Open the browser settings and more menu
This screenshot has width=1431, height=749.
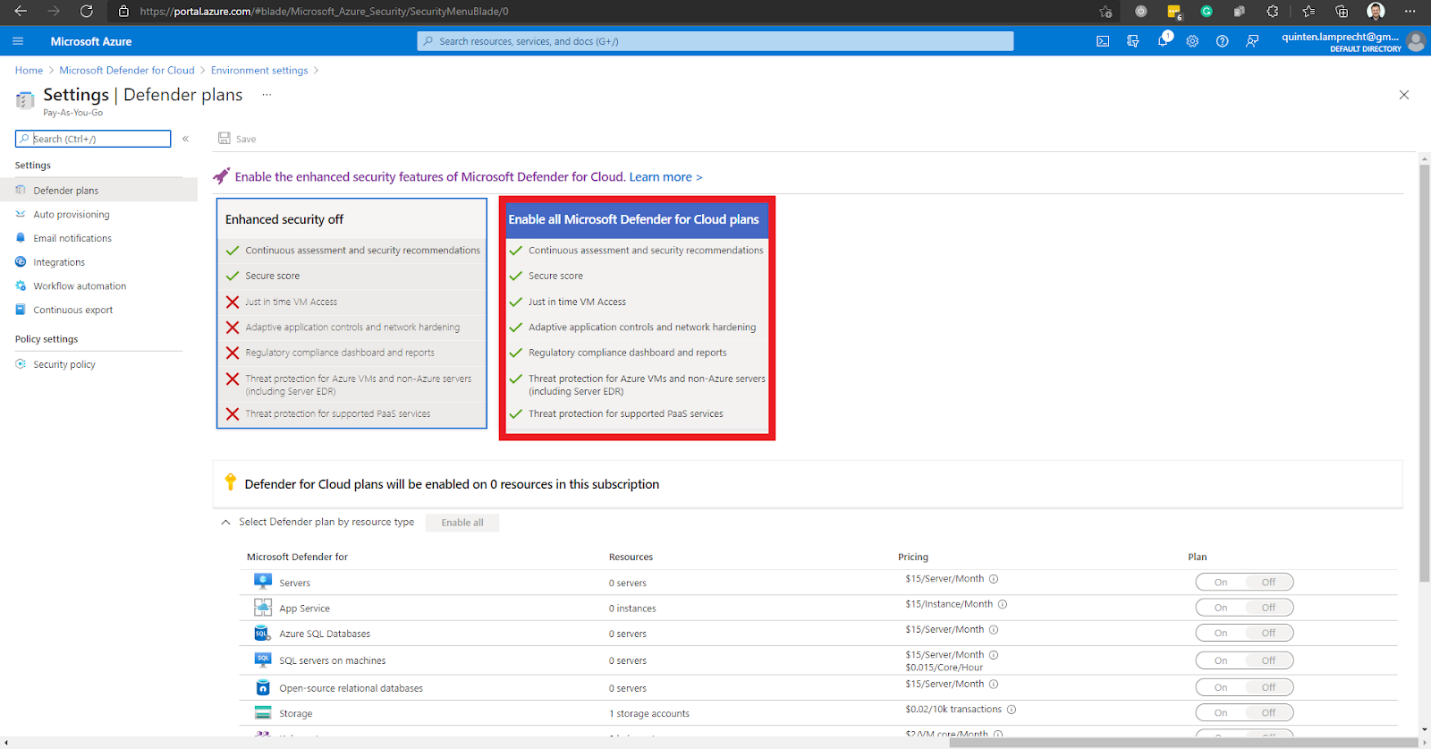tap(1411, 11)
